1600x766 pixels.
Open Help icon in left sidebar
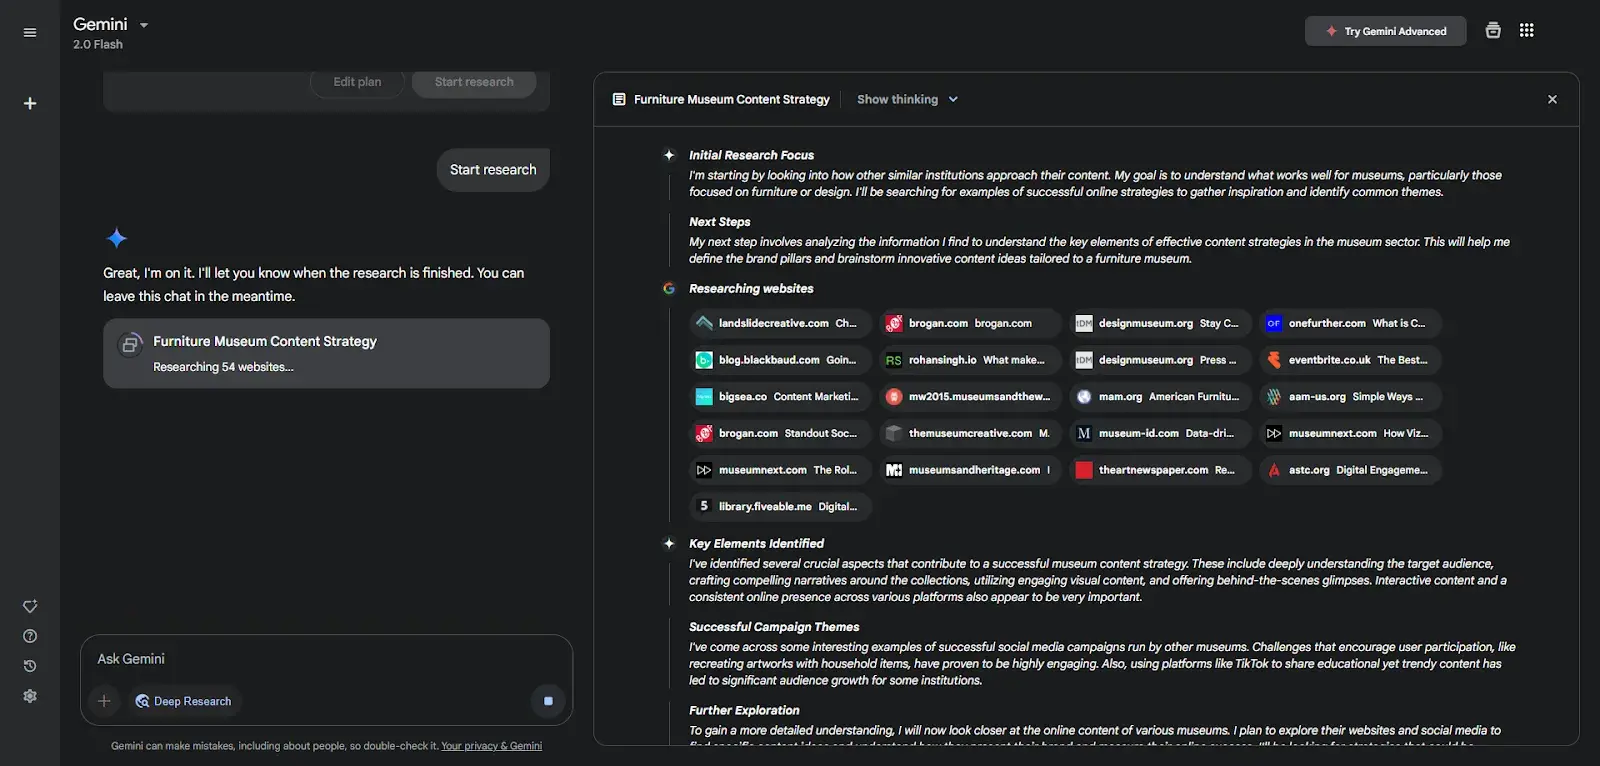click(x=30, y=636)
